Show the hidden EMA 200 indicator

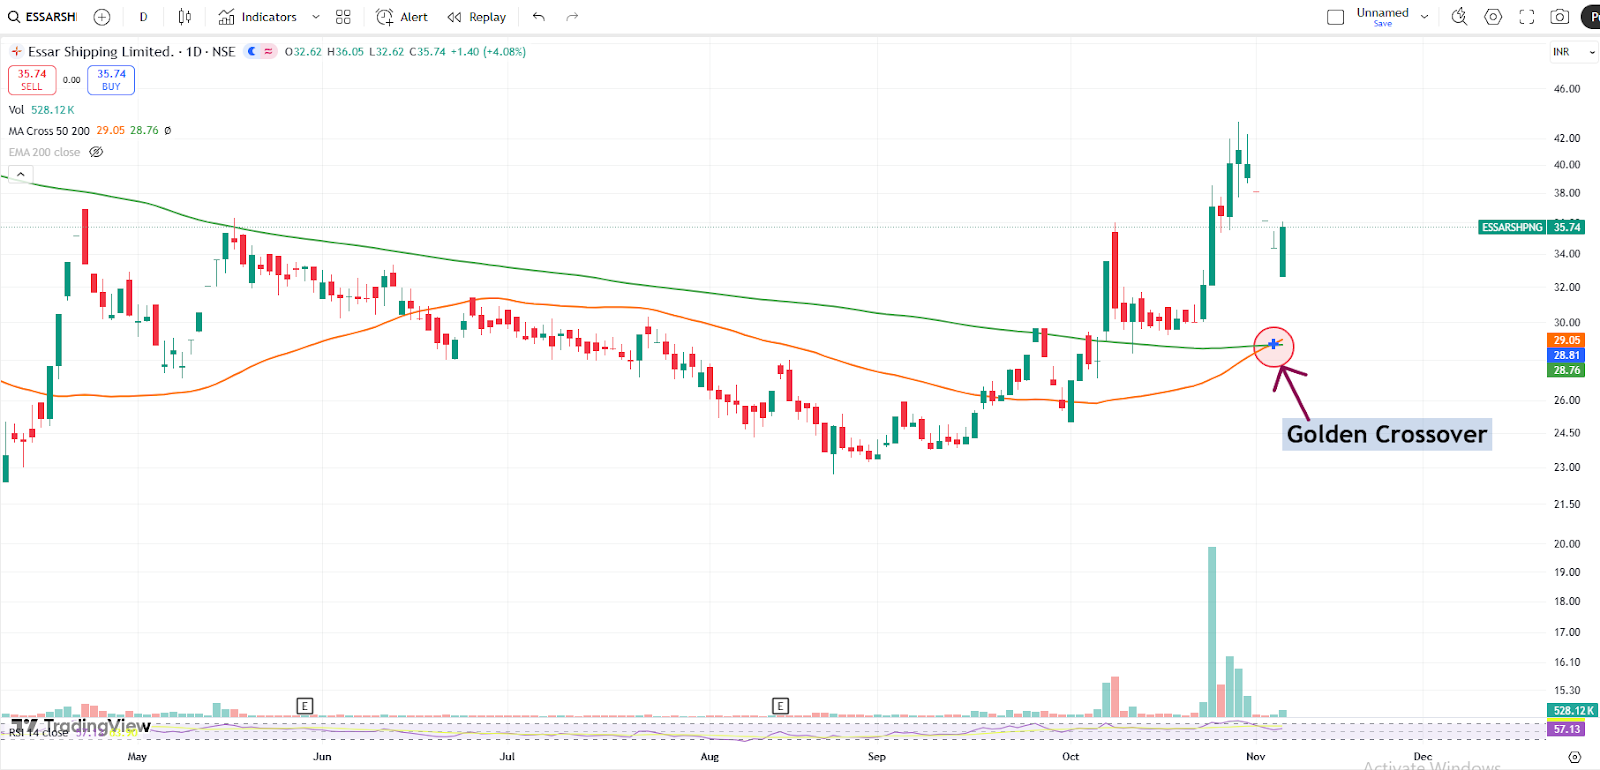(x=96, y=152)
